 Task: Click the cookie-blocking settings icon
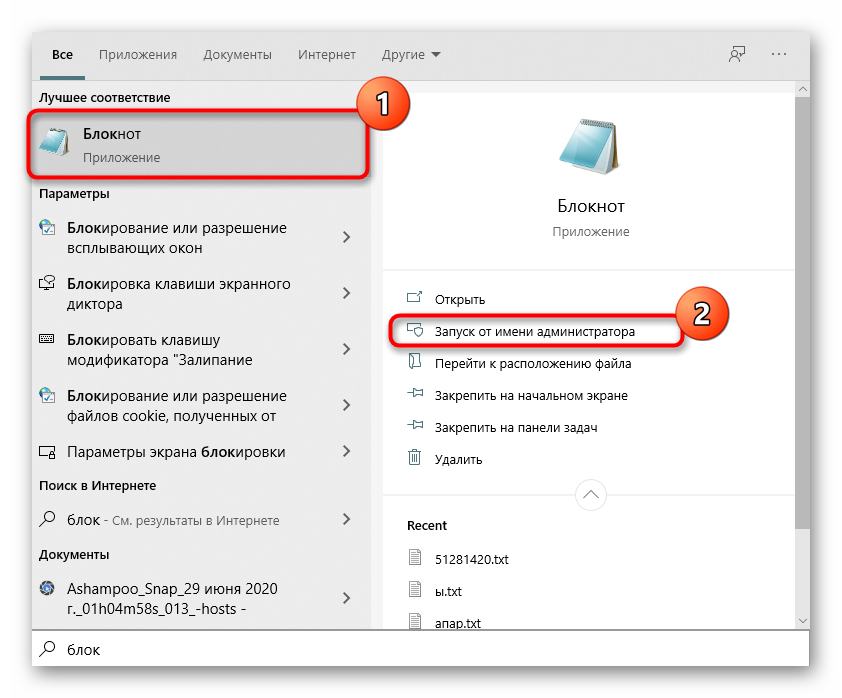tap(47, 395)
